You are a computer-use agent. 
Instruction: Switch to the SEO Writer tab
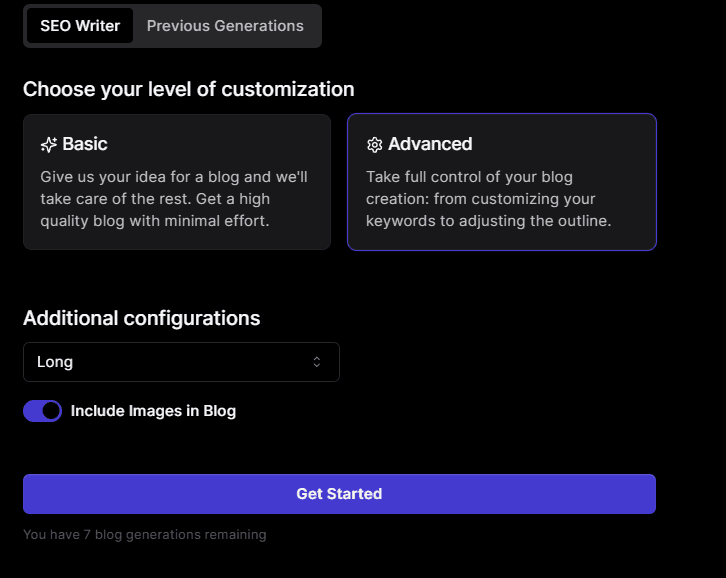[80, 26]
